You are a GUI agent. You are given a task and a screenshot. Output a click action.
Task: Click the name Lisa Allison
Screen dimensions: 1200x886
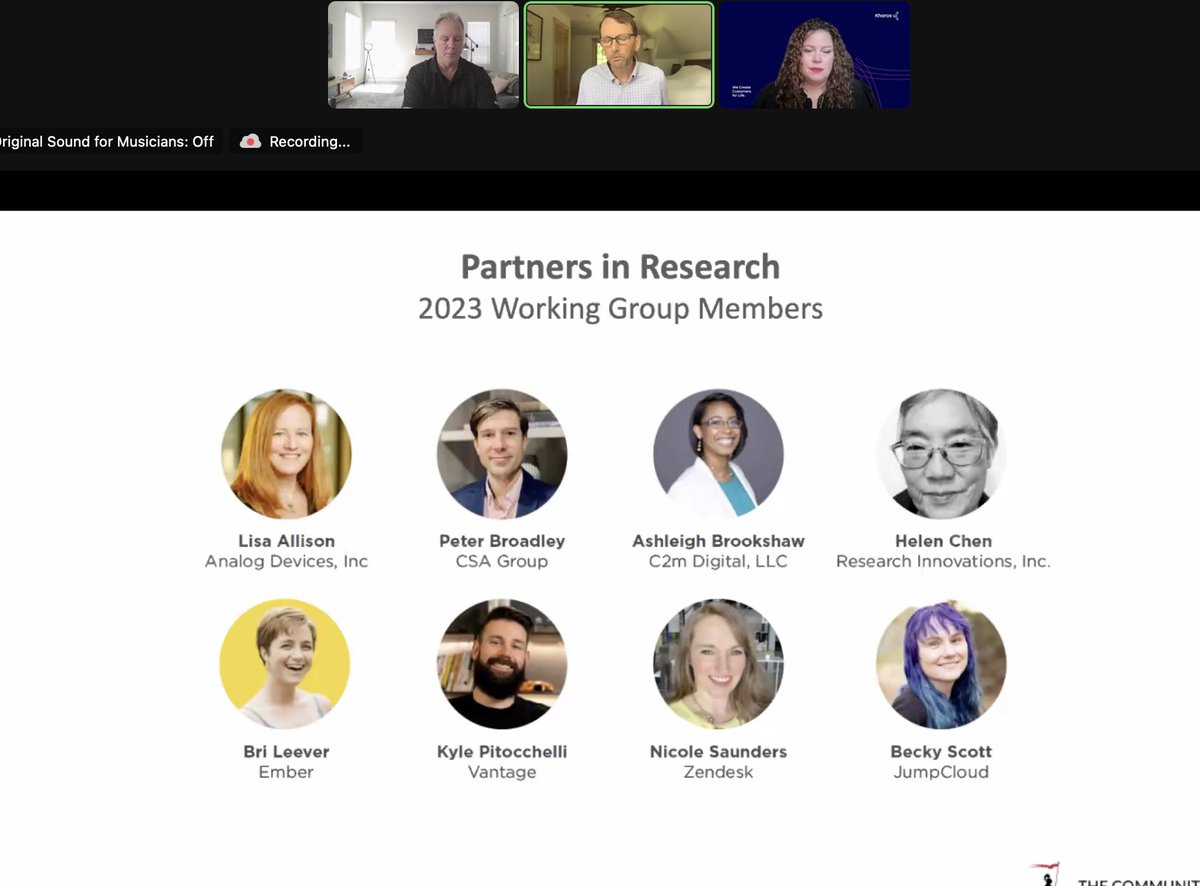[286, 541]
